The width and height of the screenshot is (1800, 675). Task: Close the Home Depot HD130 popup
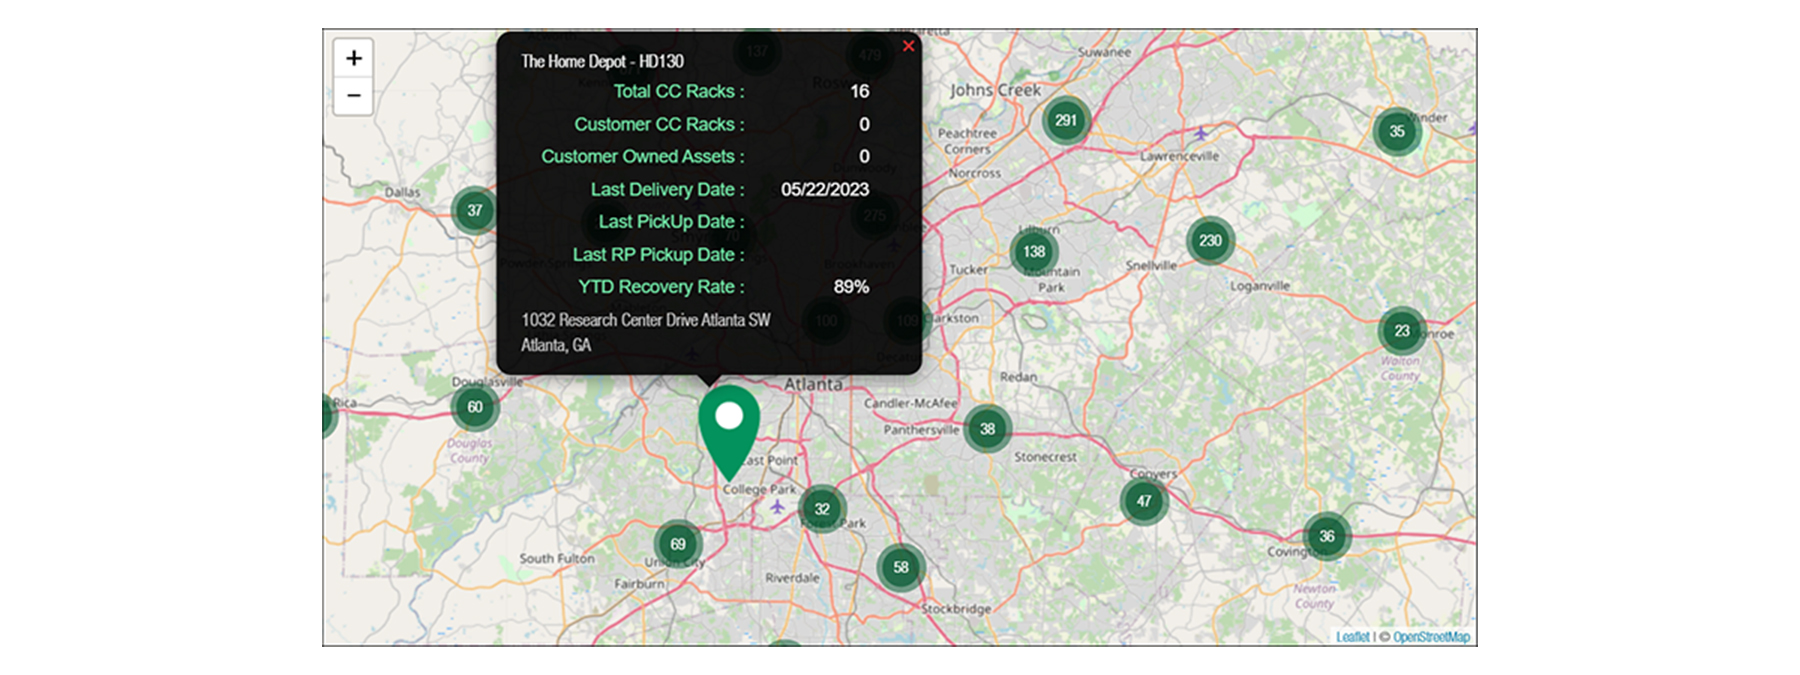908,46
